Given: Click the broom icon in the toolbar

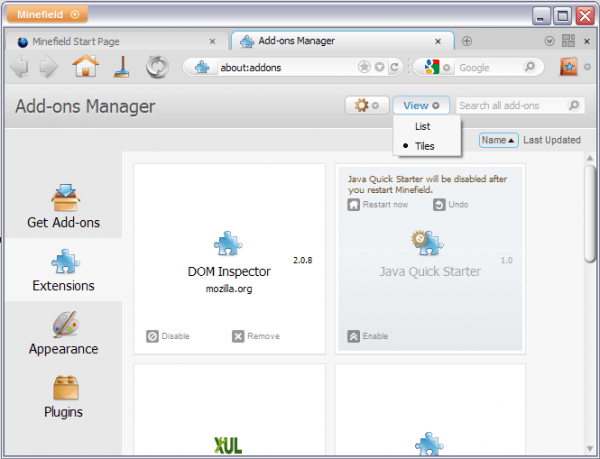Looking at the screenshot, I should [120, 67].
